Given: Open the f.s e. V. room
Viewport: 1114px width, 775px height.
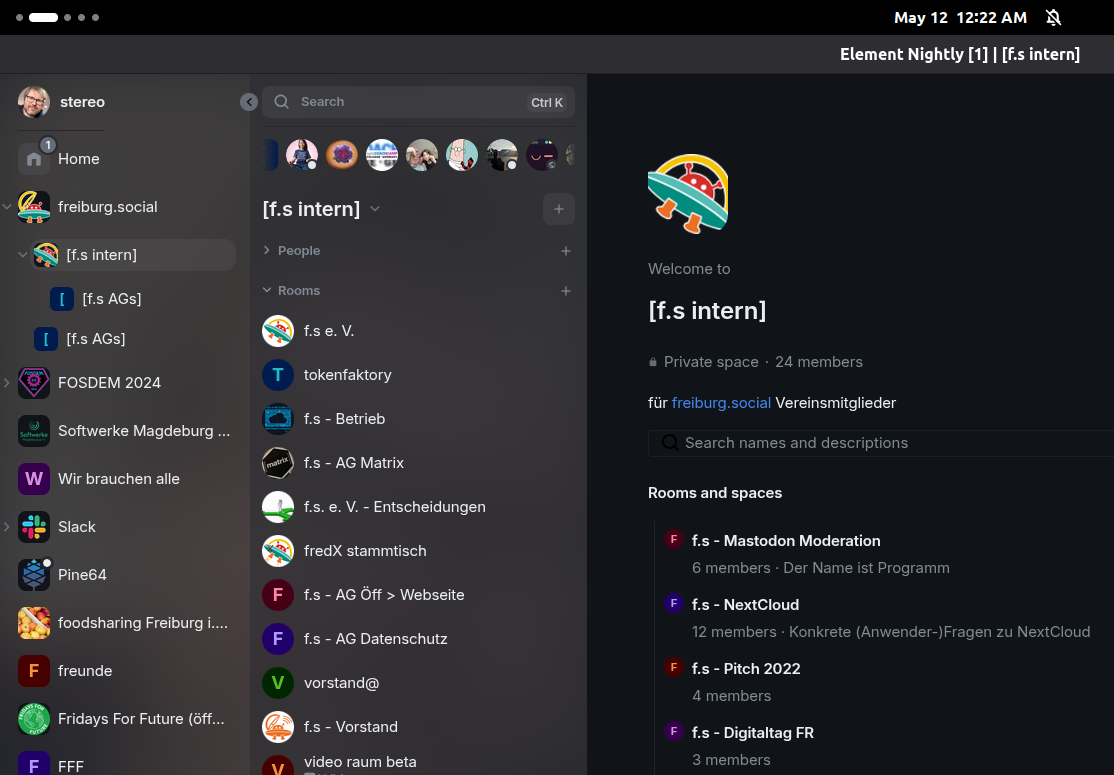Looking at the screenshot, I should pos(418,331).
